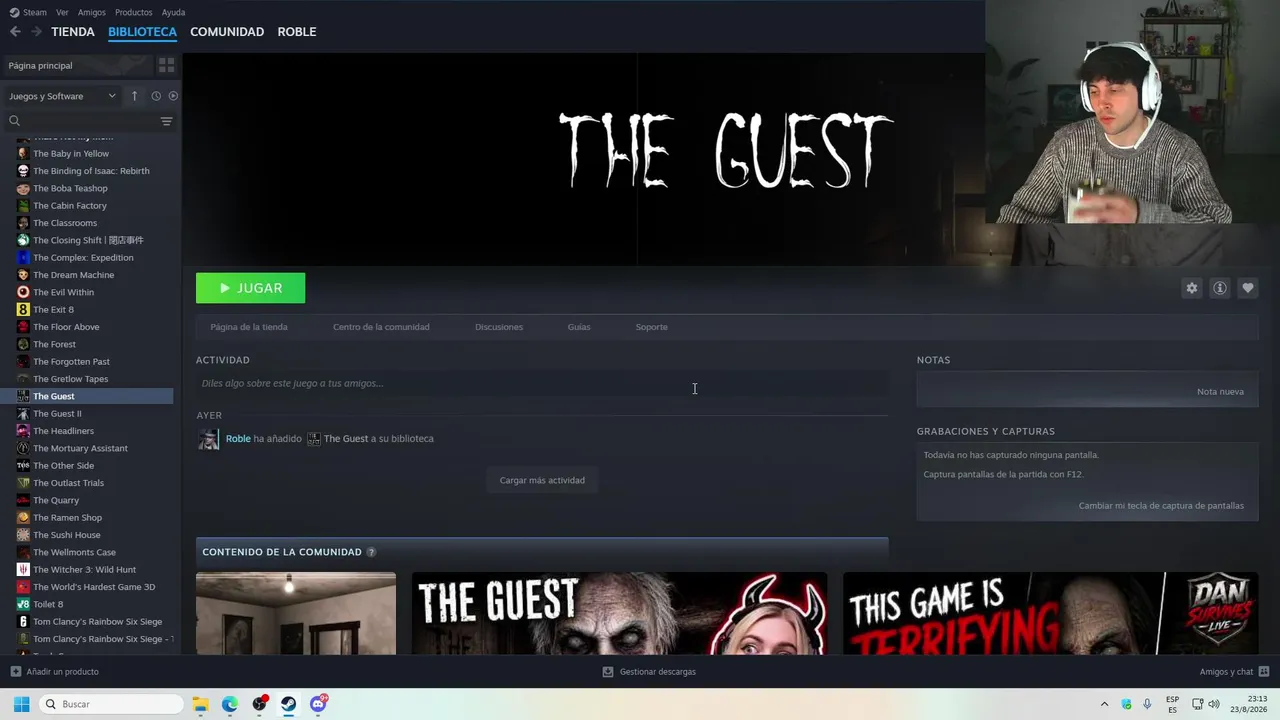Click the sort ascending arrow icon
Image resolution: width=1280 pixels, height=720 pixels.
pos(134,96)
